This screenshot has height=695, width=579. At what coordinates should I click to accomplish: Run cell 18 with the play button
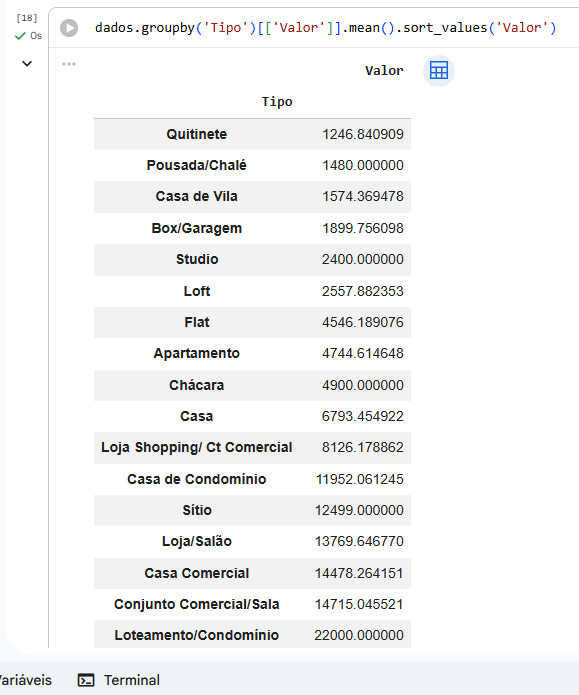[x=69, y=28]
